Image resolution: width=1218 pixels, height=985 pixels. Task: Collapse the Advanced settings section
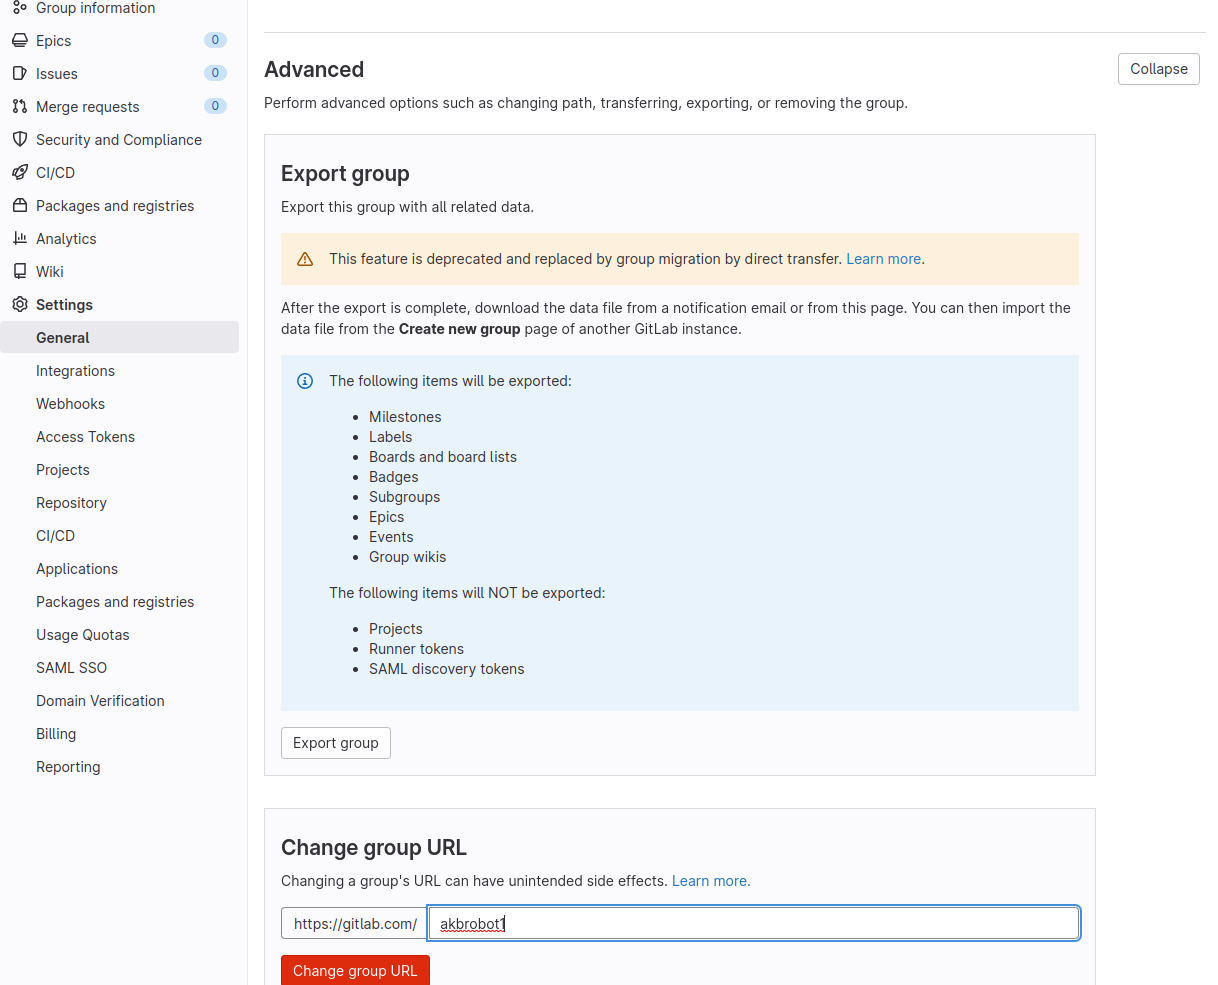[1158, 68]
